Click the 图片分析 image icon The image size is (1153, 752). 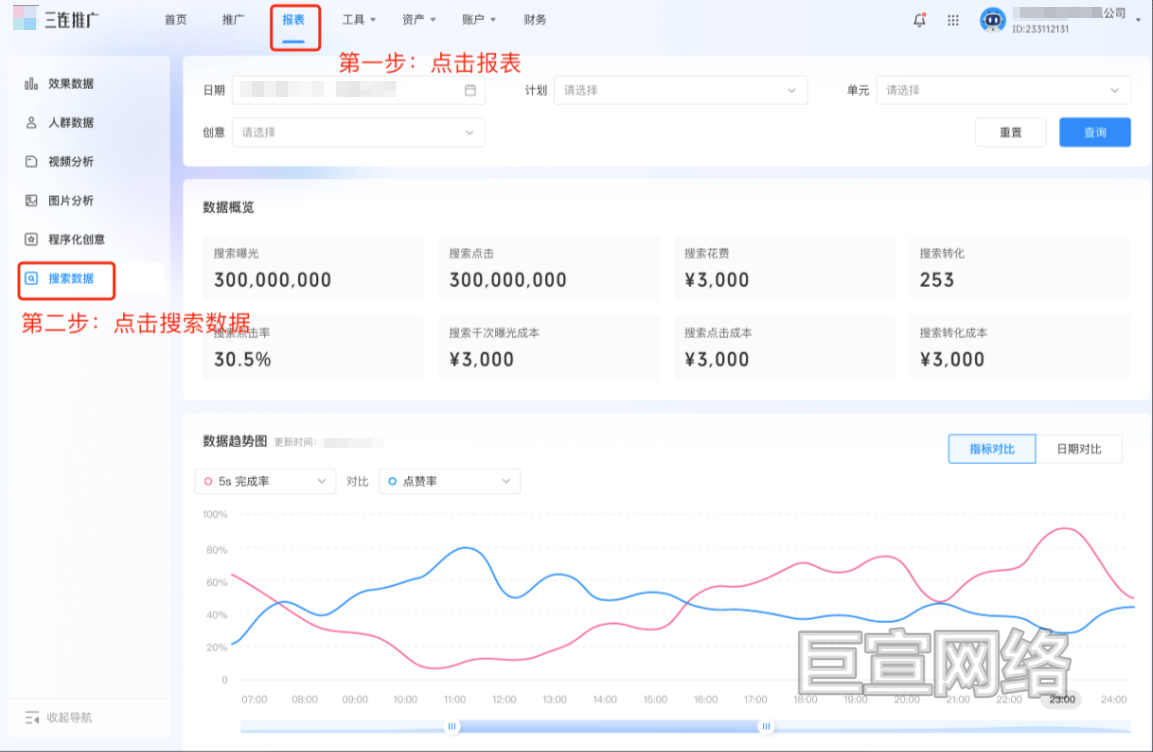[31, 200]
